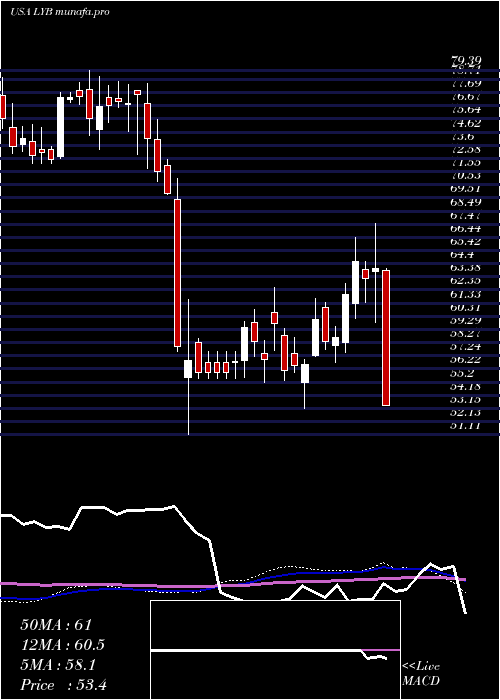This screenshot has height=700, width=500.
Task: Select the 63.38 price axis label
Action: click(x=465, y=268)
